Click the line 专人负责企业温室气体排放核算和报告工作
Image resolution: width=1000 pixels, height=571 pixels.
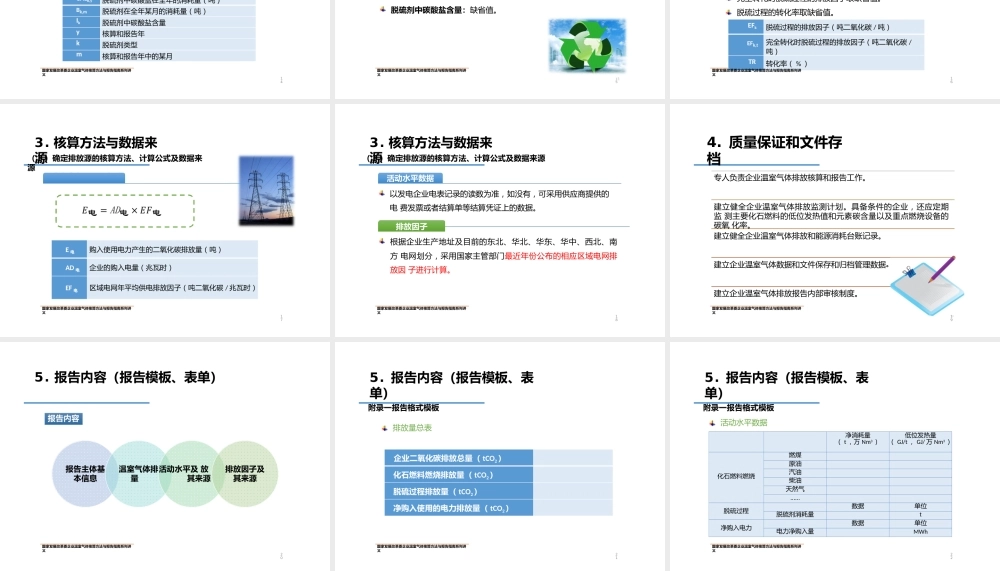[x=790, y=177]
